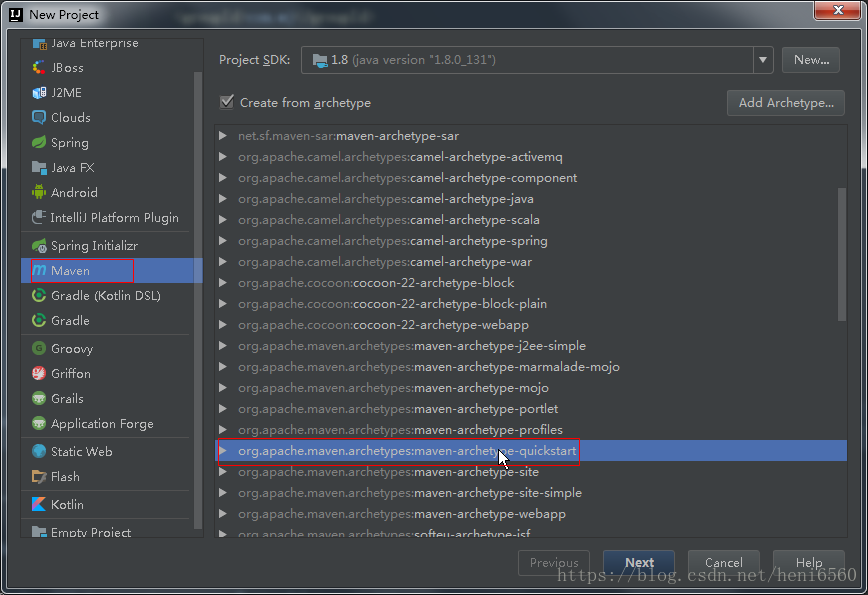Click the Cancel button

pos(724,562)
